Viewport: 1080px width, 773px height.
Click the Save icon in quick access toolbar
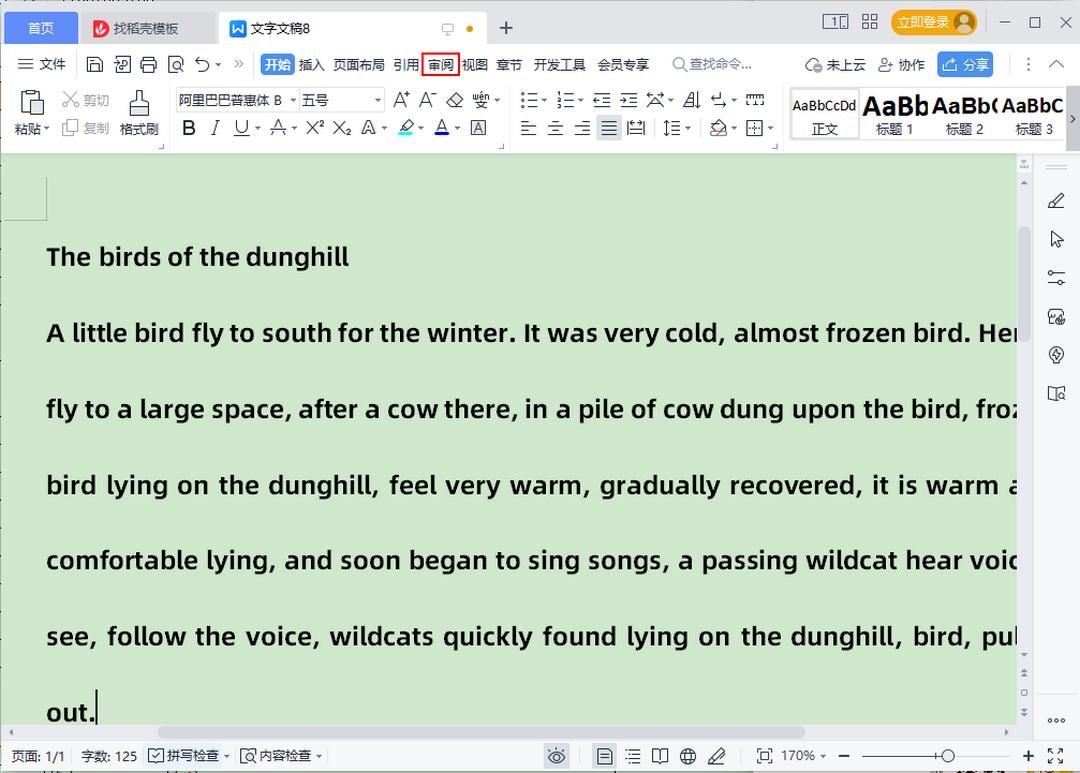95,65
